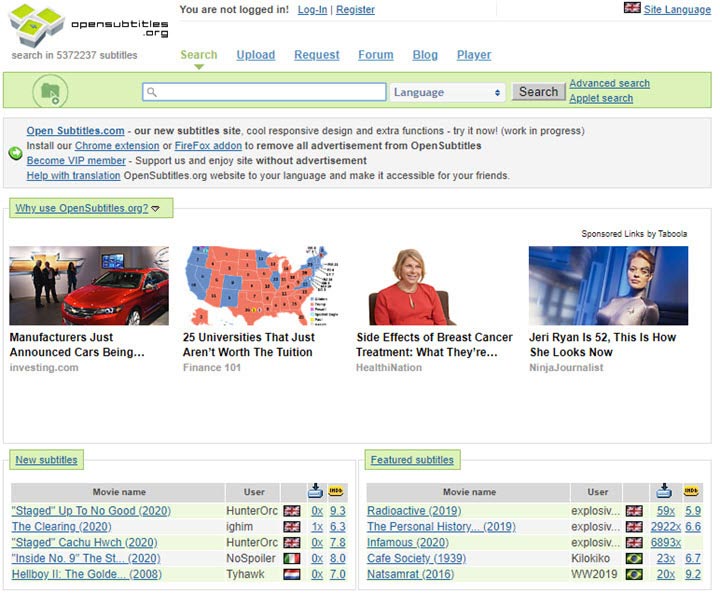Open The Personal History... (2019)
Viewport: 720px width, 593px height.
point(441,527)
